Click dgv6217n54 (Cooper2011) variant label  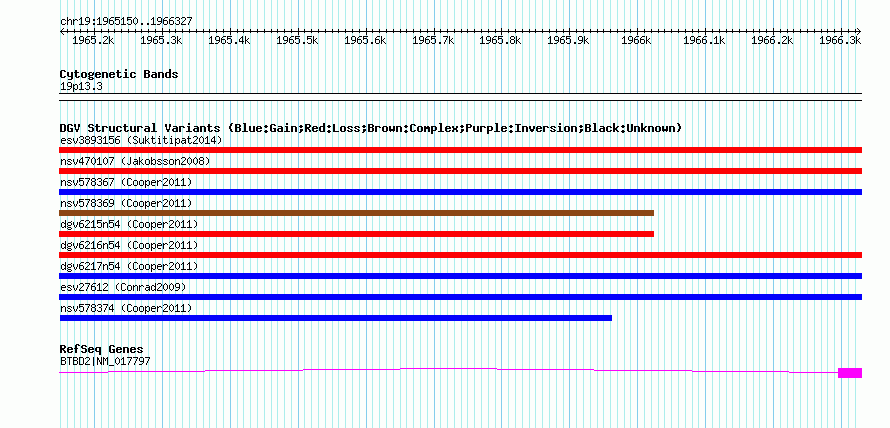129,266
